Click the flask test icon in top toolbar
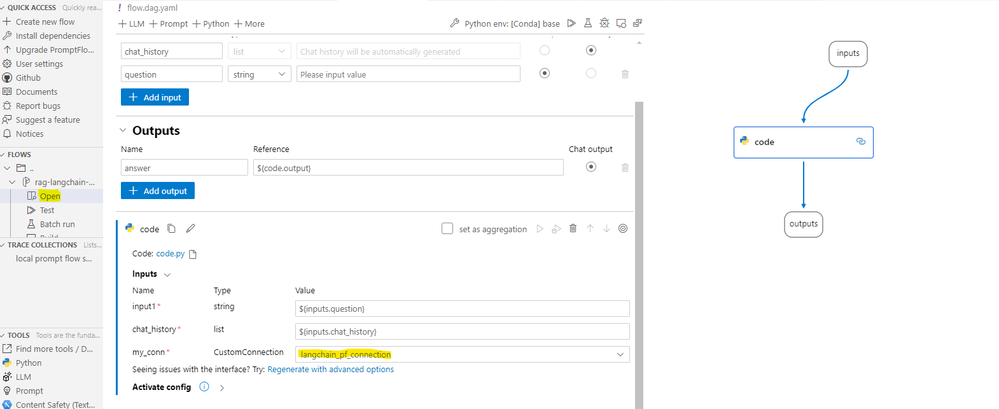Image resolution: width=999 pixels, height=409 pixels. pyautogui.click(x=588, y=23)
